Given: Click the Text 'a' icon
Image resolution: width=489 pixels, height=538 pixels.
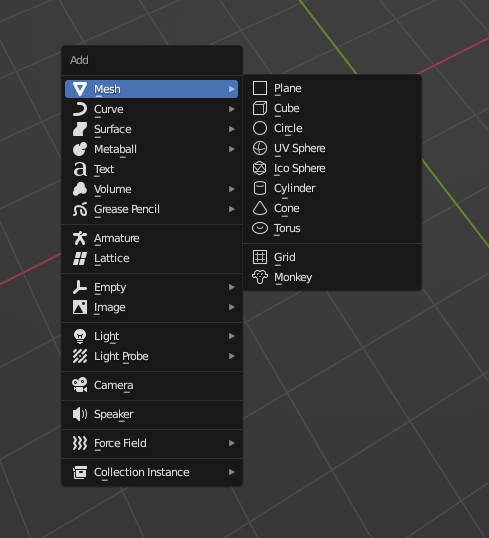Looking at the screenshot, I should [x=80, y=169].
